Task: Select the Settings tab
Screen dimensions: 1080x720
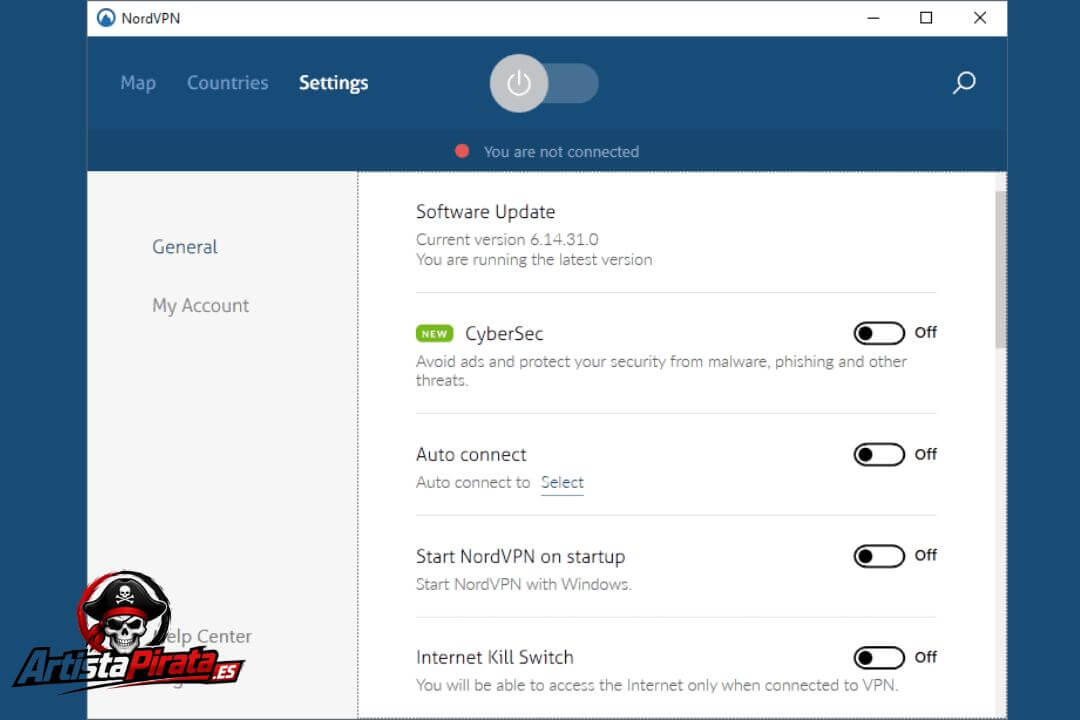Action: [333, 83]
